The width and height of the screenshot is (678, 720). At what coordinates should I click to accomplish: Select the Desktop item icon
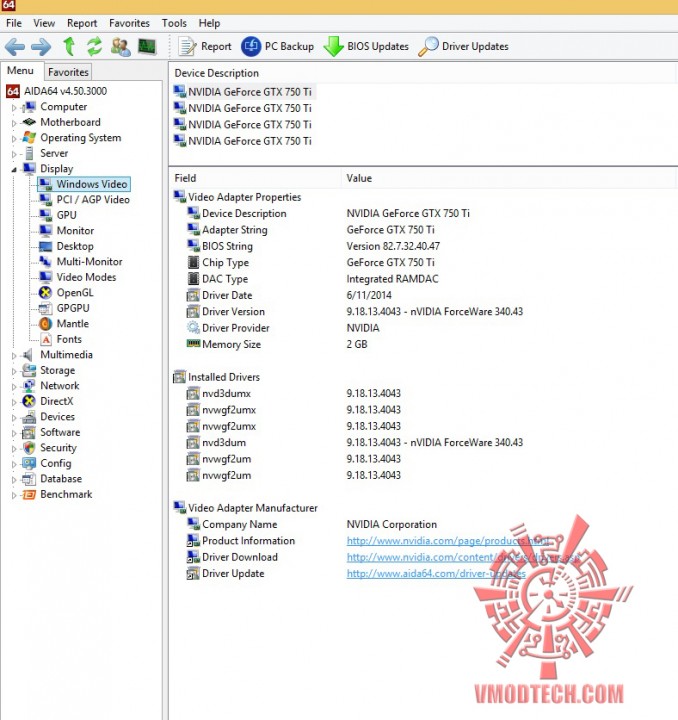[45, 246]
